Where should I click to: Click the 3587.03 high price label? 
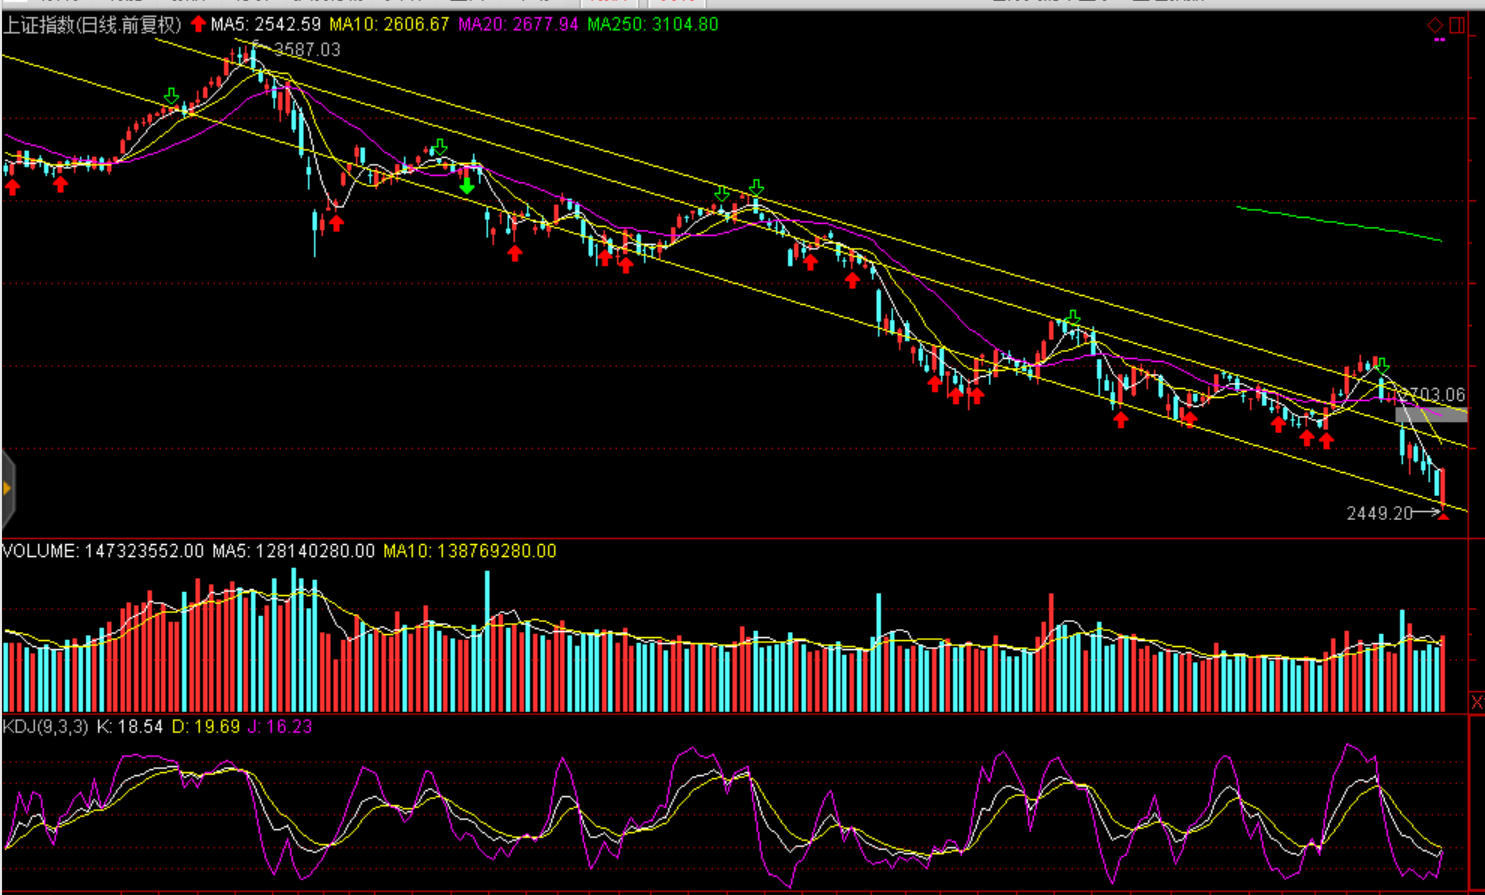306,49
